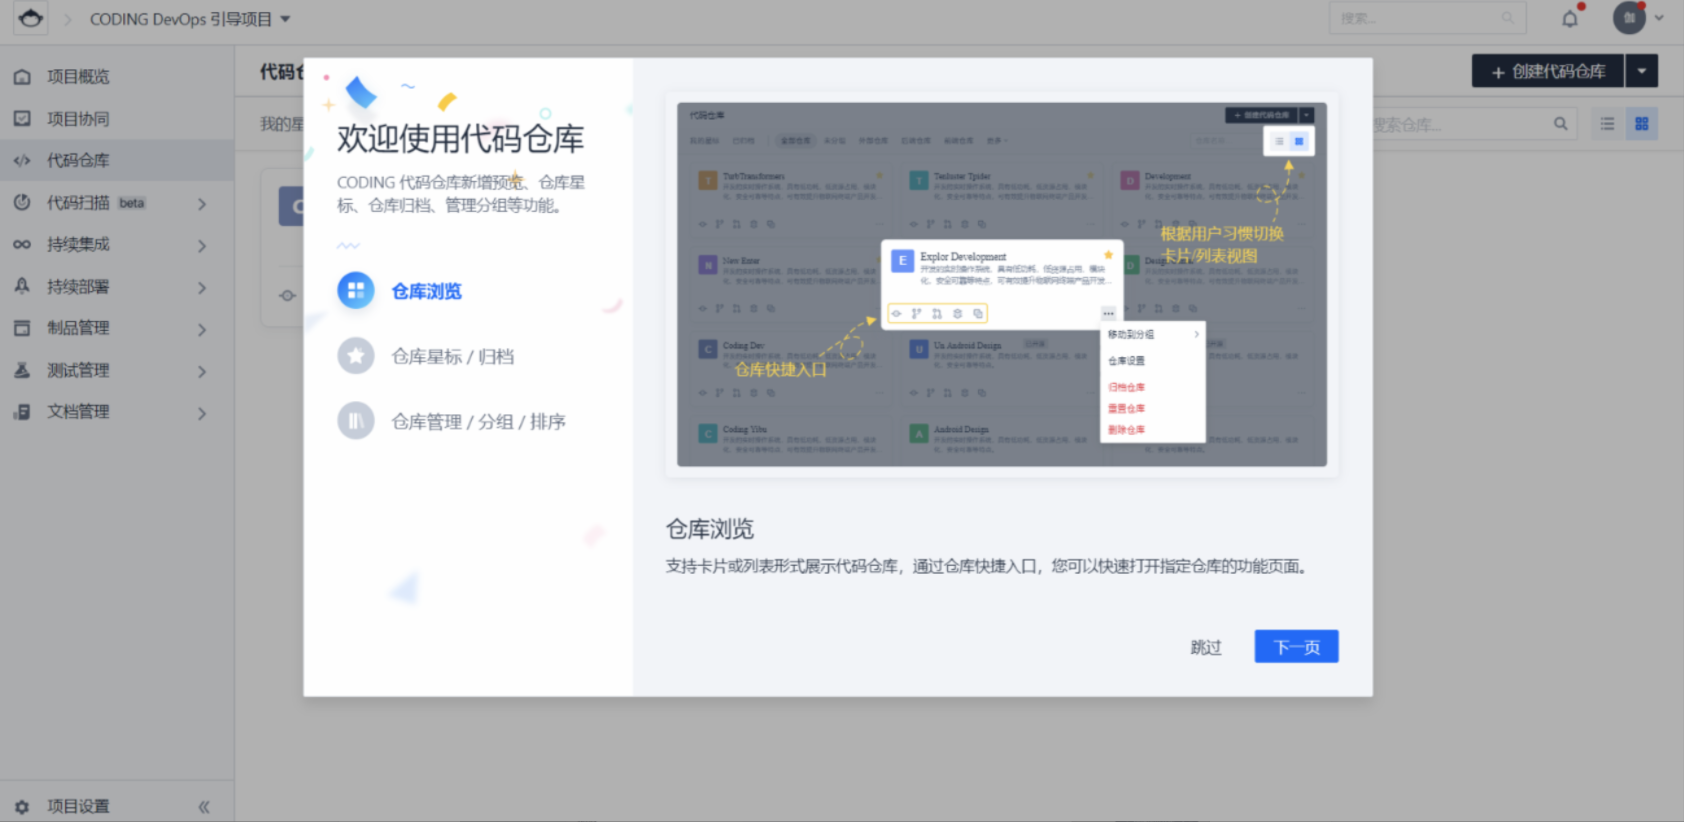Open 测试管理 in the sidebar
Screen dimensions: 1684x822
[x=117, y=370]
